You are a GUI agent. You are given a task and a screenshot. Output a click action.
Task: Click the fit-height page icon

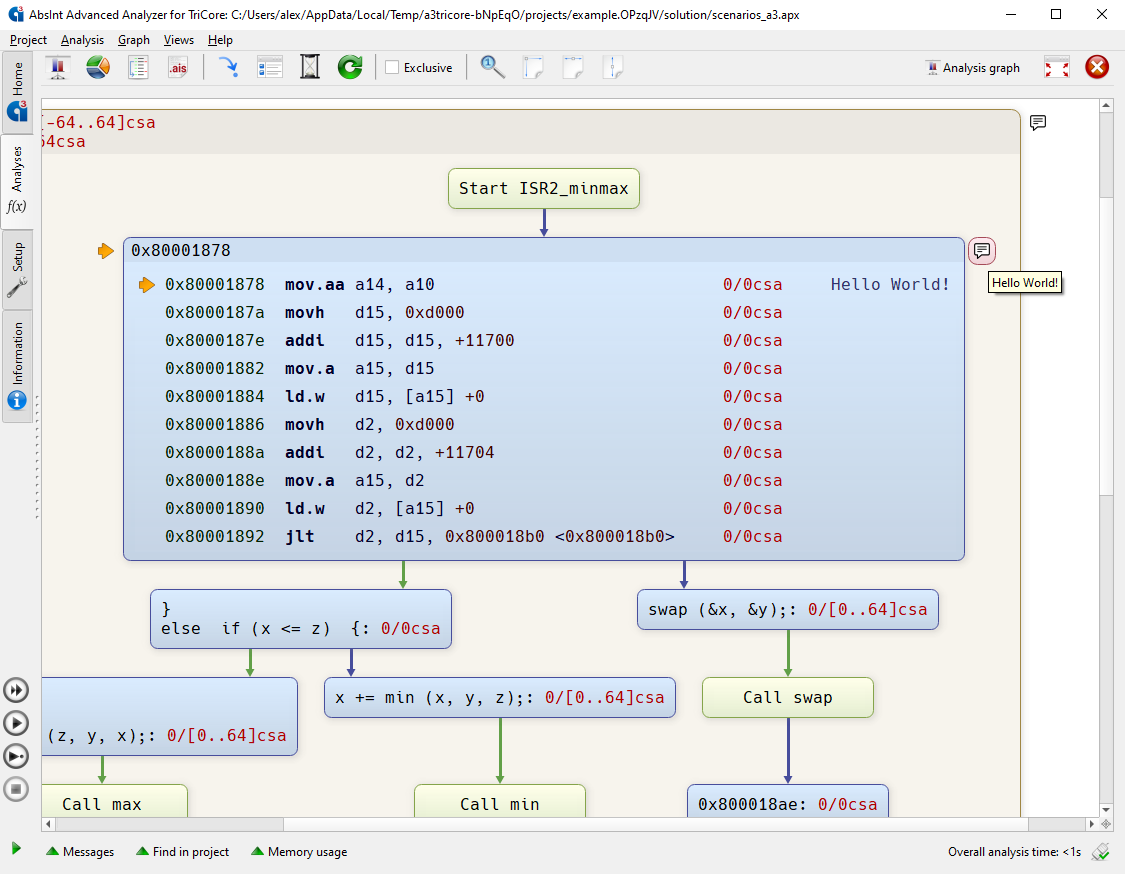point(613,67)
